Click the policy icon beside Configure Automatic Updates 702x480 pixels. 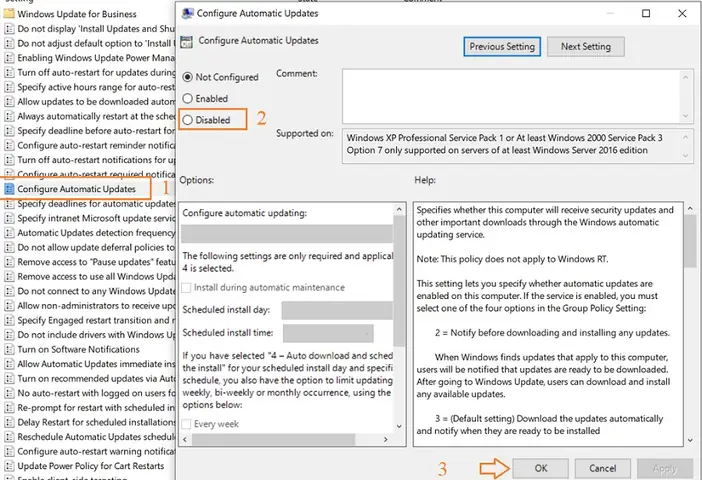tap(9, 189)
